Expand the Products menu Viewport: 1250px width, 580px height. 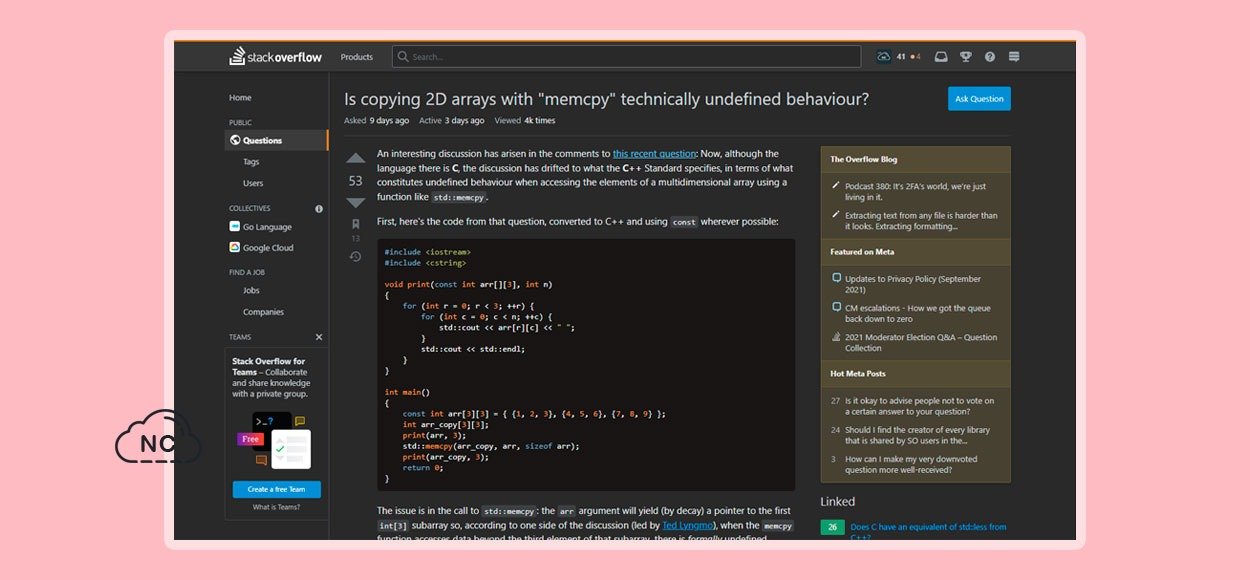[356, 57]
